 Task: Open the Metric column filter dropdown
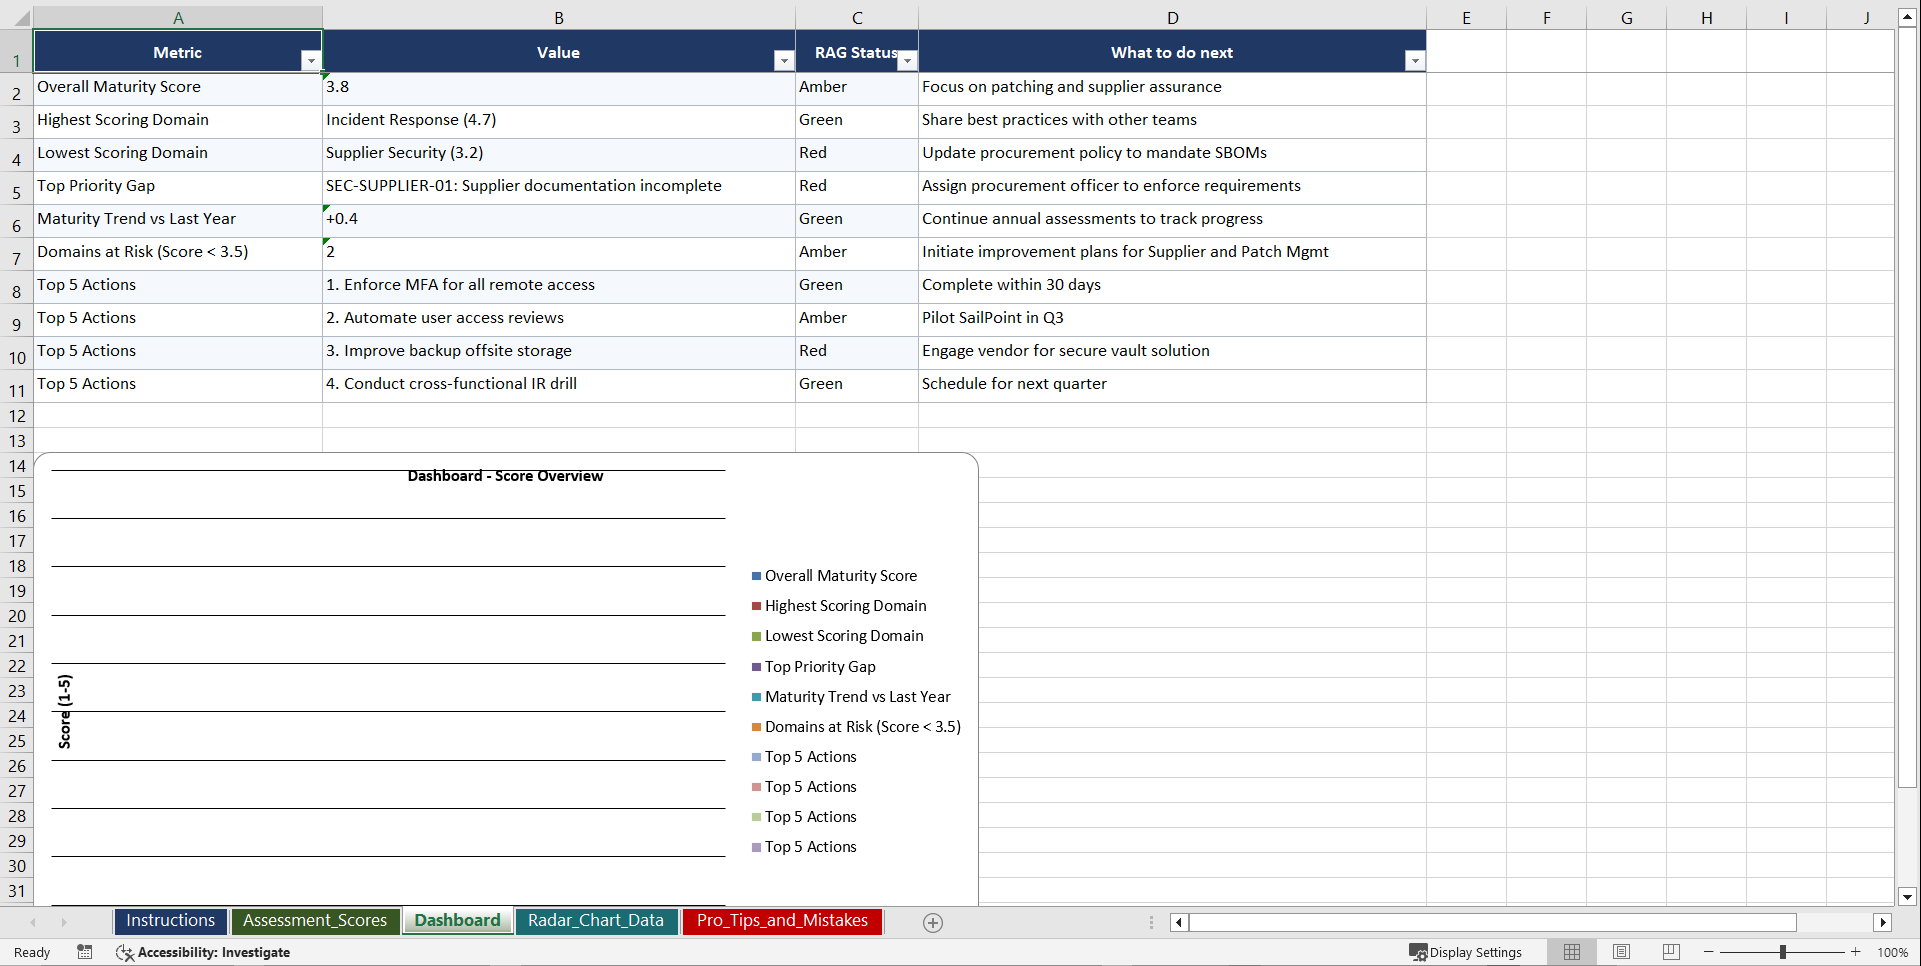pyautogui.click(x=312, y=60)
